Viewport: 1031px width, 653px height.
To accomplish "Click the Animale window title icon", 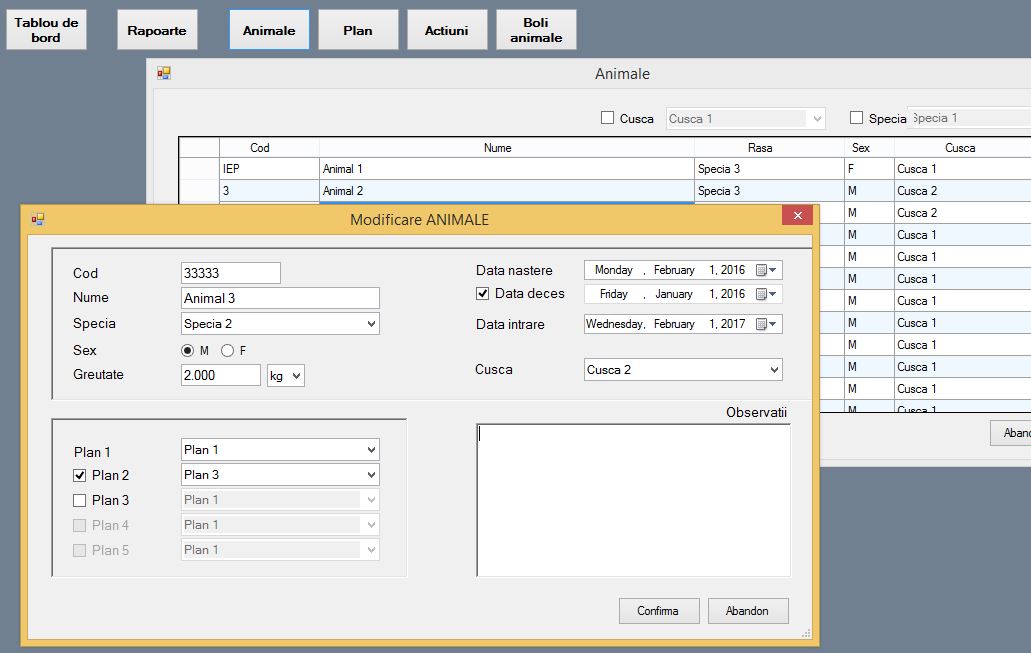I will (164, 73).
